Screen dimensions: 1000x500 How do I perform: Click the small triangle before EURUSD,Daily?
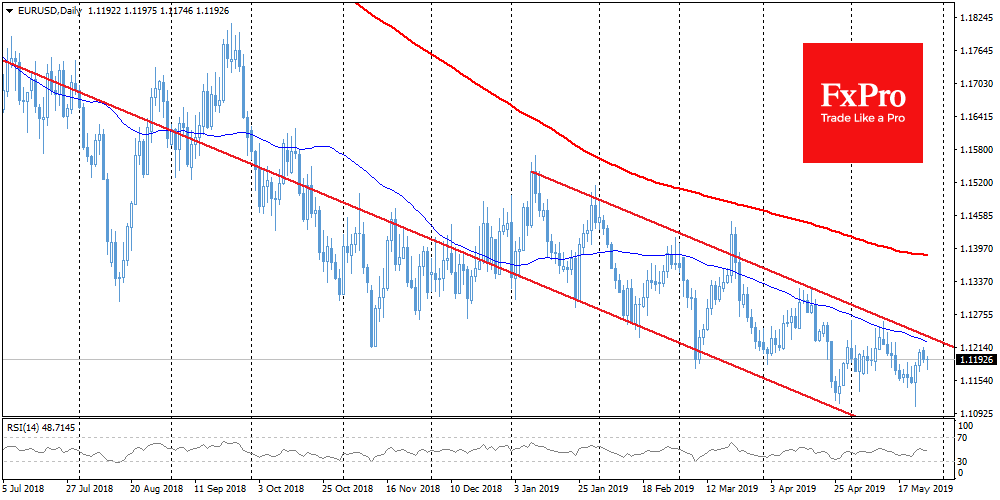(9, 8)
